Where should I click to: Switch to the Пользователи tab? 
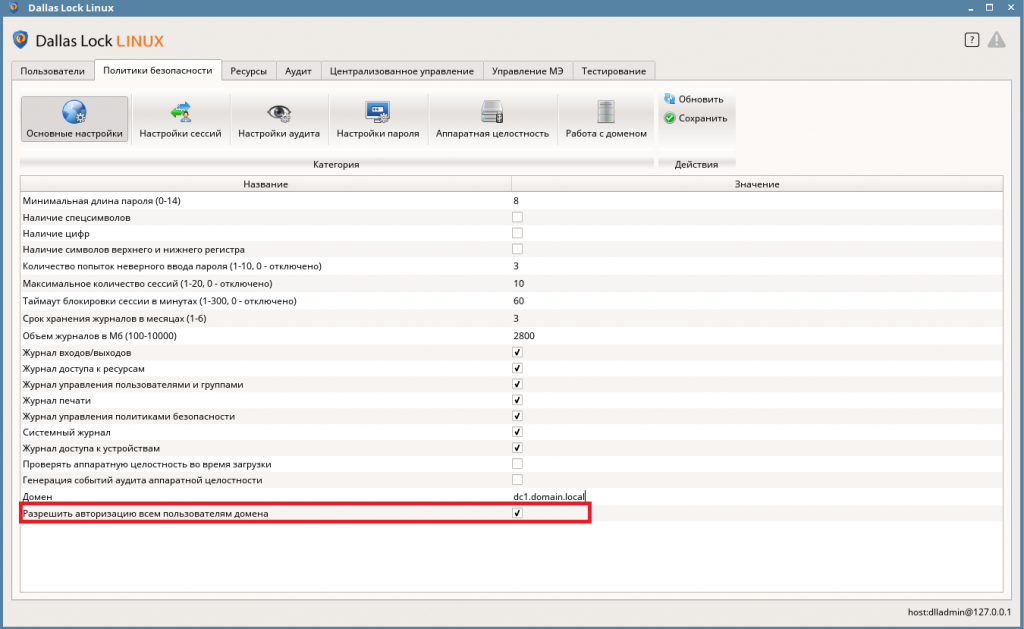52,71
